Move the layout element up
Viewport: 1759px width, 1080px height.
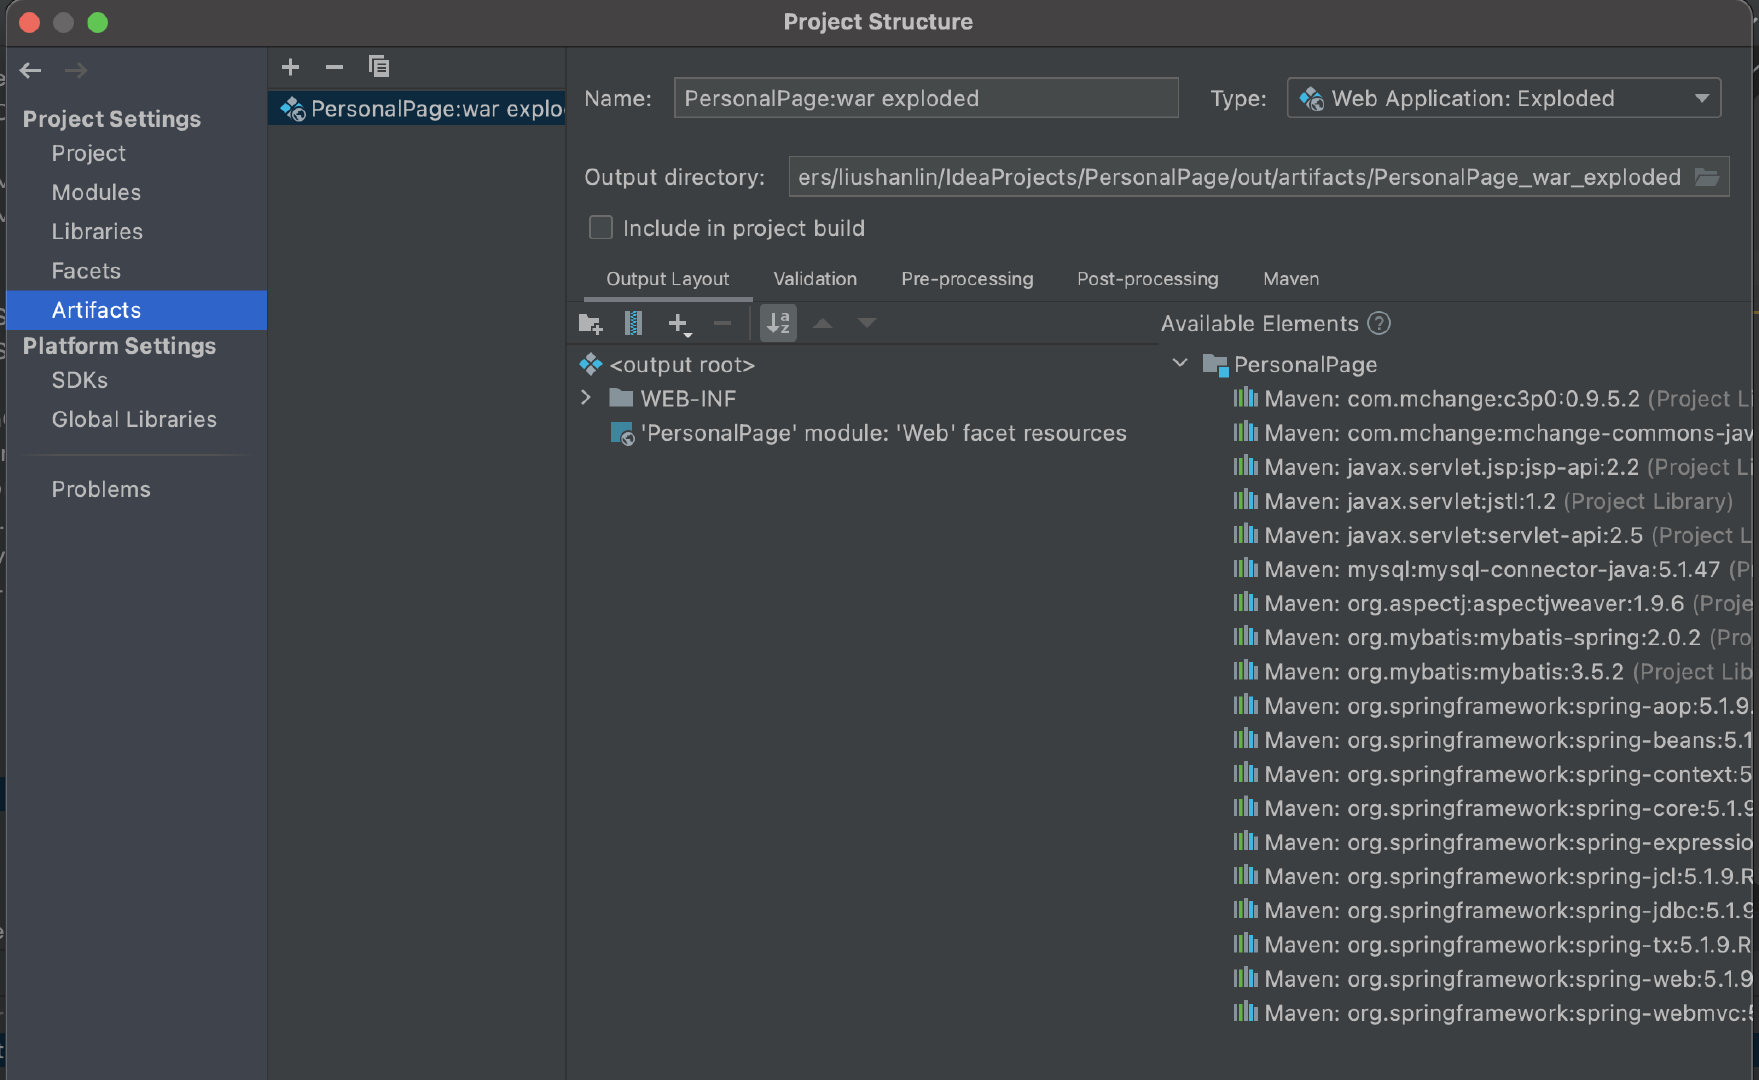point(822,323)
